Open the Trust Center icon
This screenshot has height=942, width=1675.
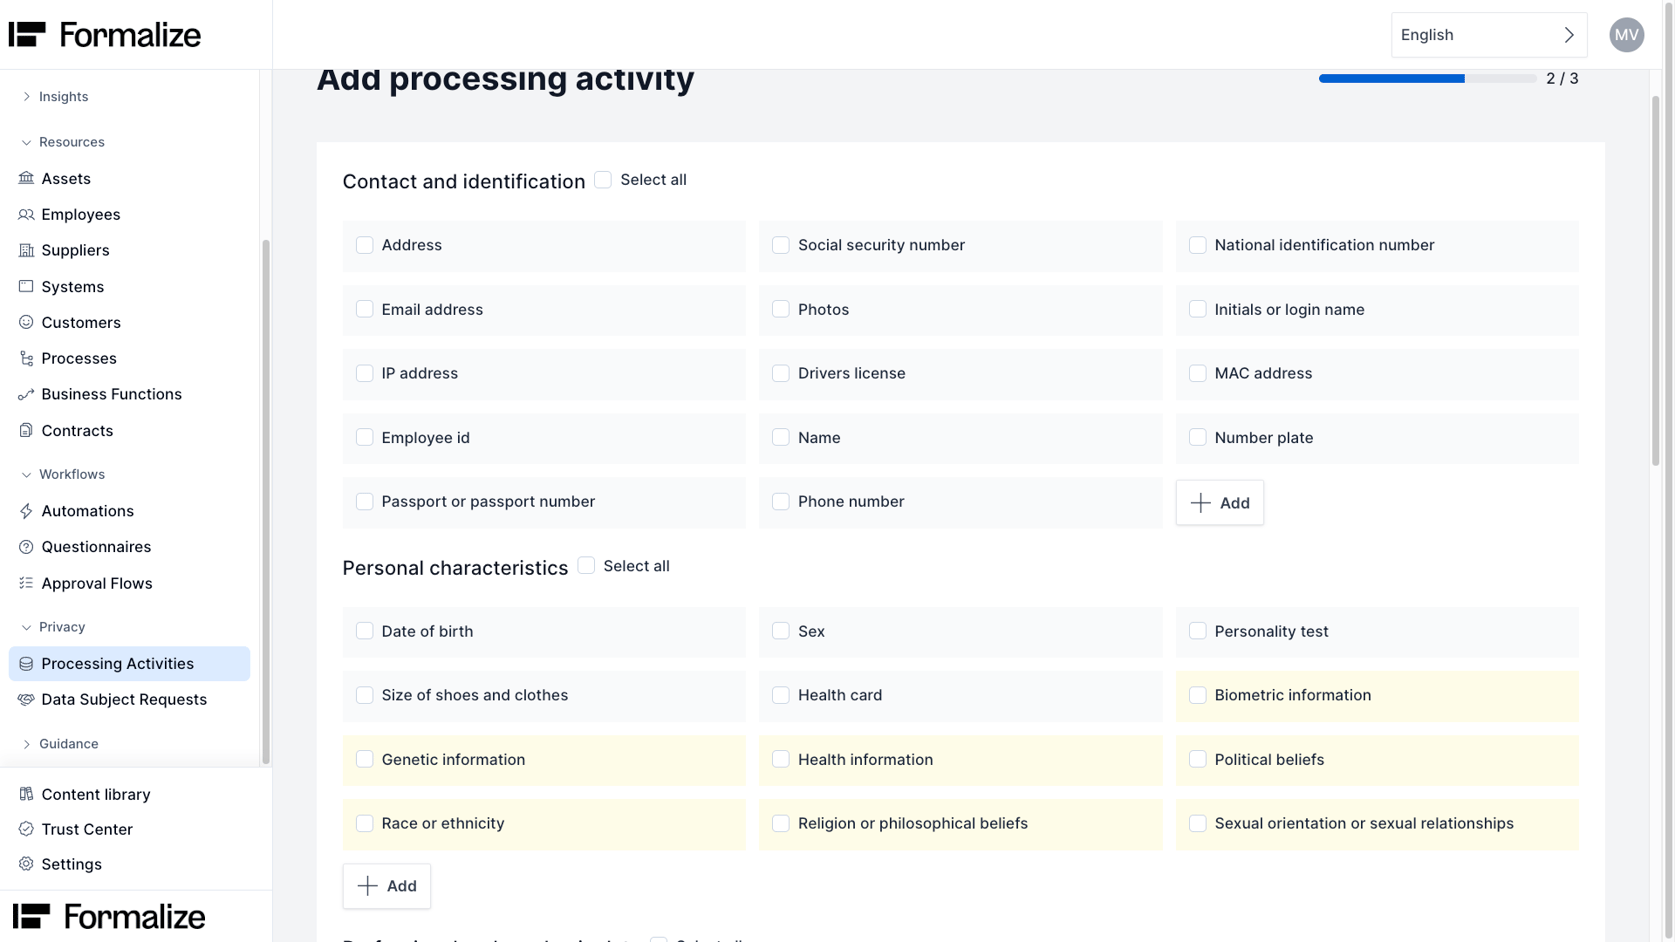click(26, 829)
